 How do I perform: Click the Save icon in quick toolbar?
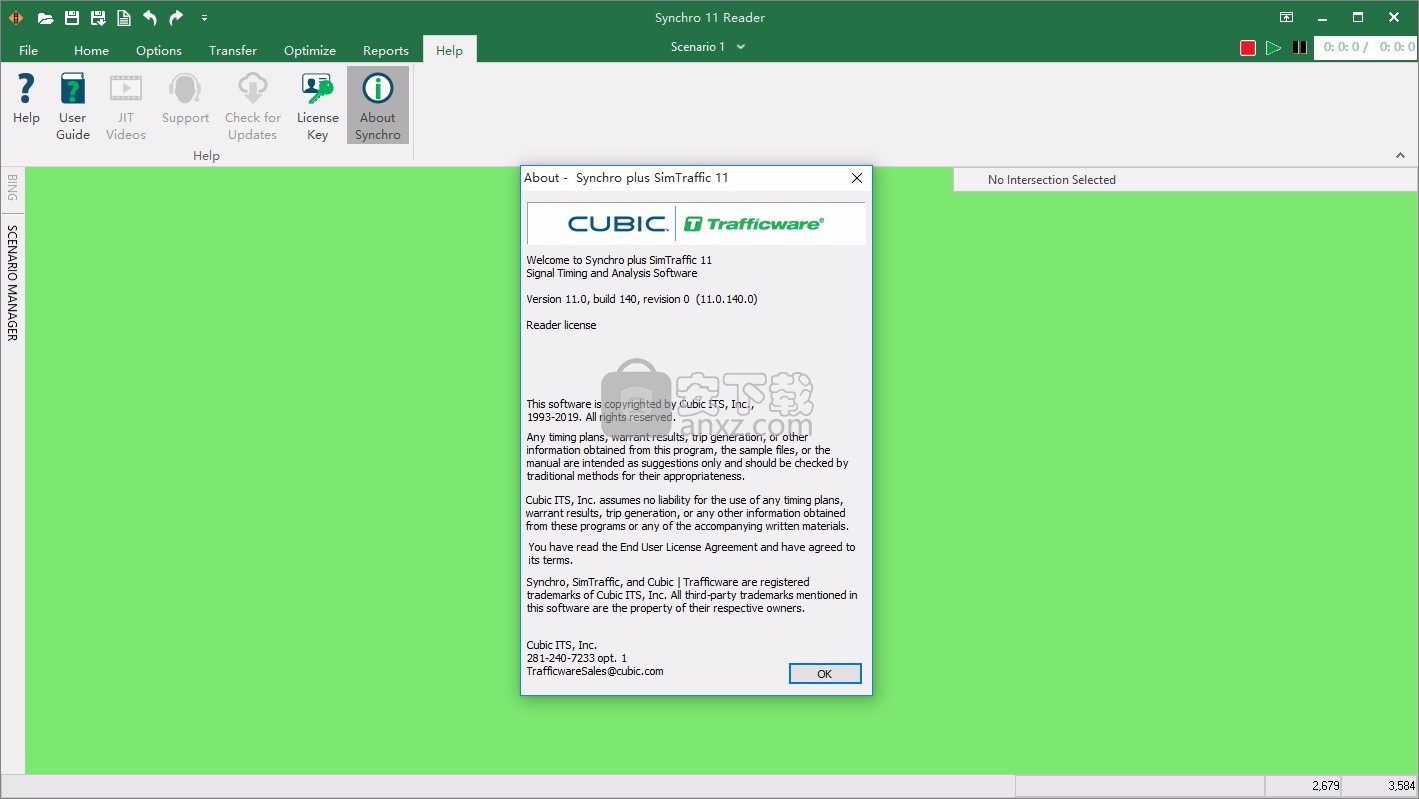pyautogui.click(x=72, y=18)
